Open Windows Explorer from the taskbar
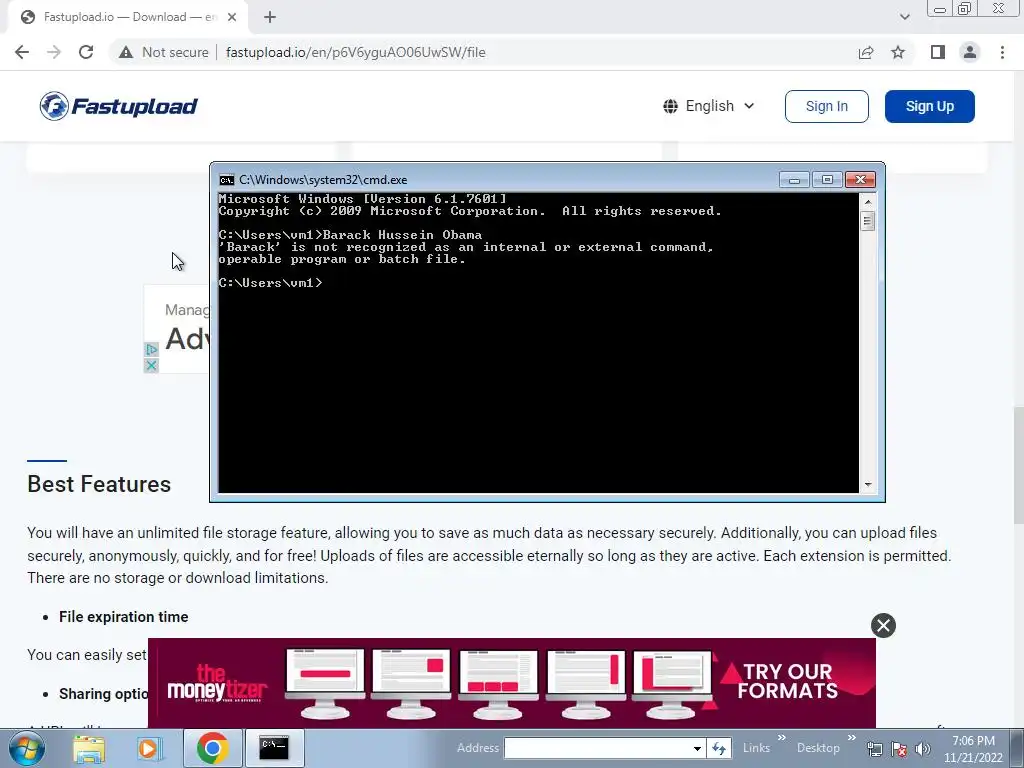 pyautogui.click(x=89, y=748)
